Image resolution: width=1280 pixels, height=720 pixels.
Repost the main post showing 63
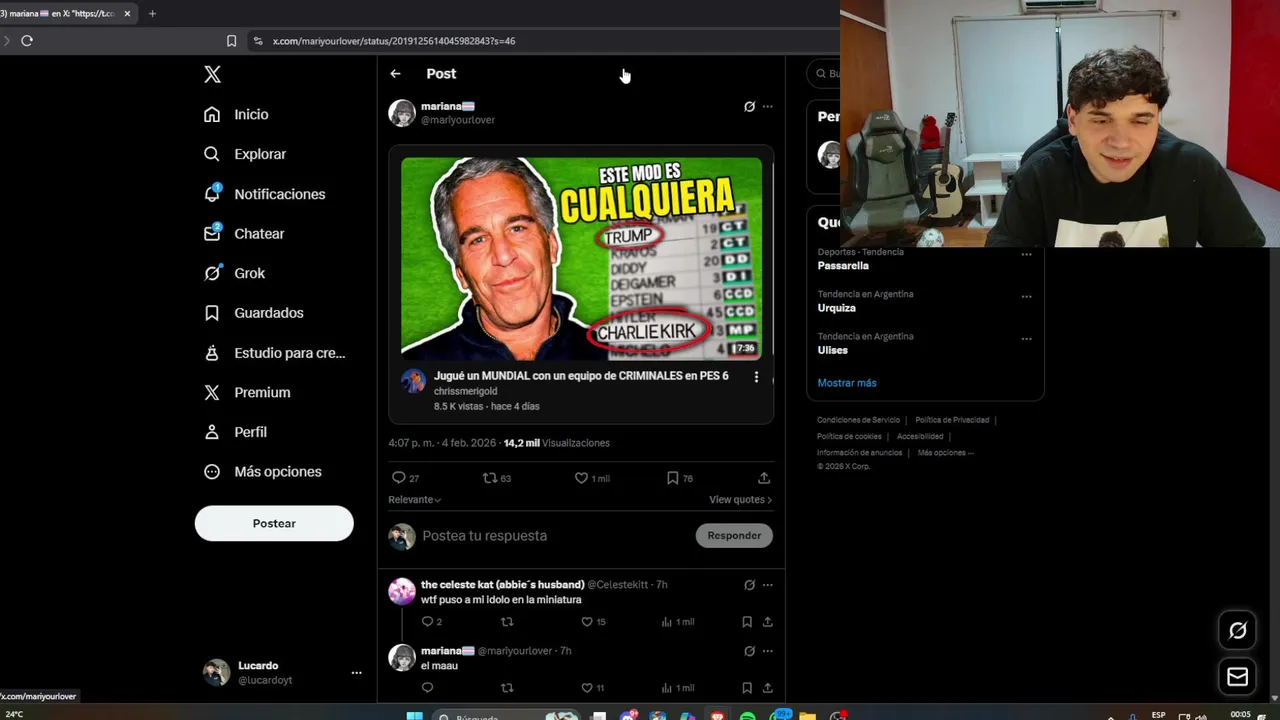click(497, 478)
